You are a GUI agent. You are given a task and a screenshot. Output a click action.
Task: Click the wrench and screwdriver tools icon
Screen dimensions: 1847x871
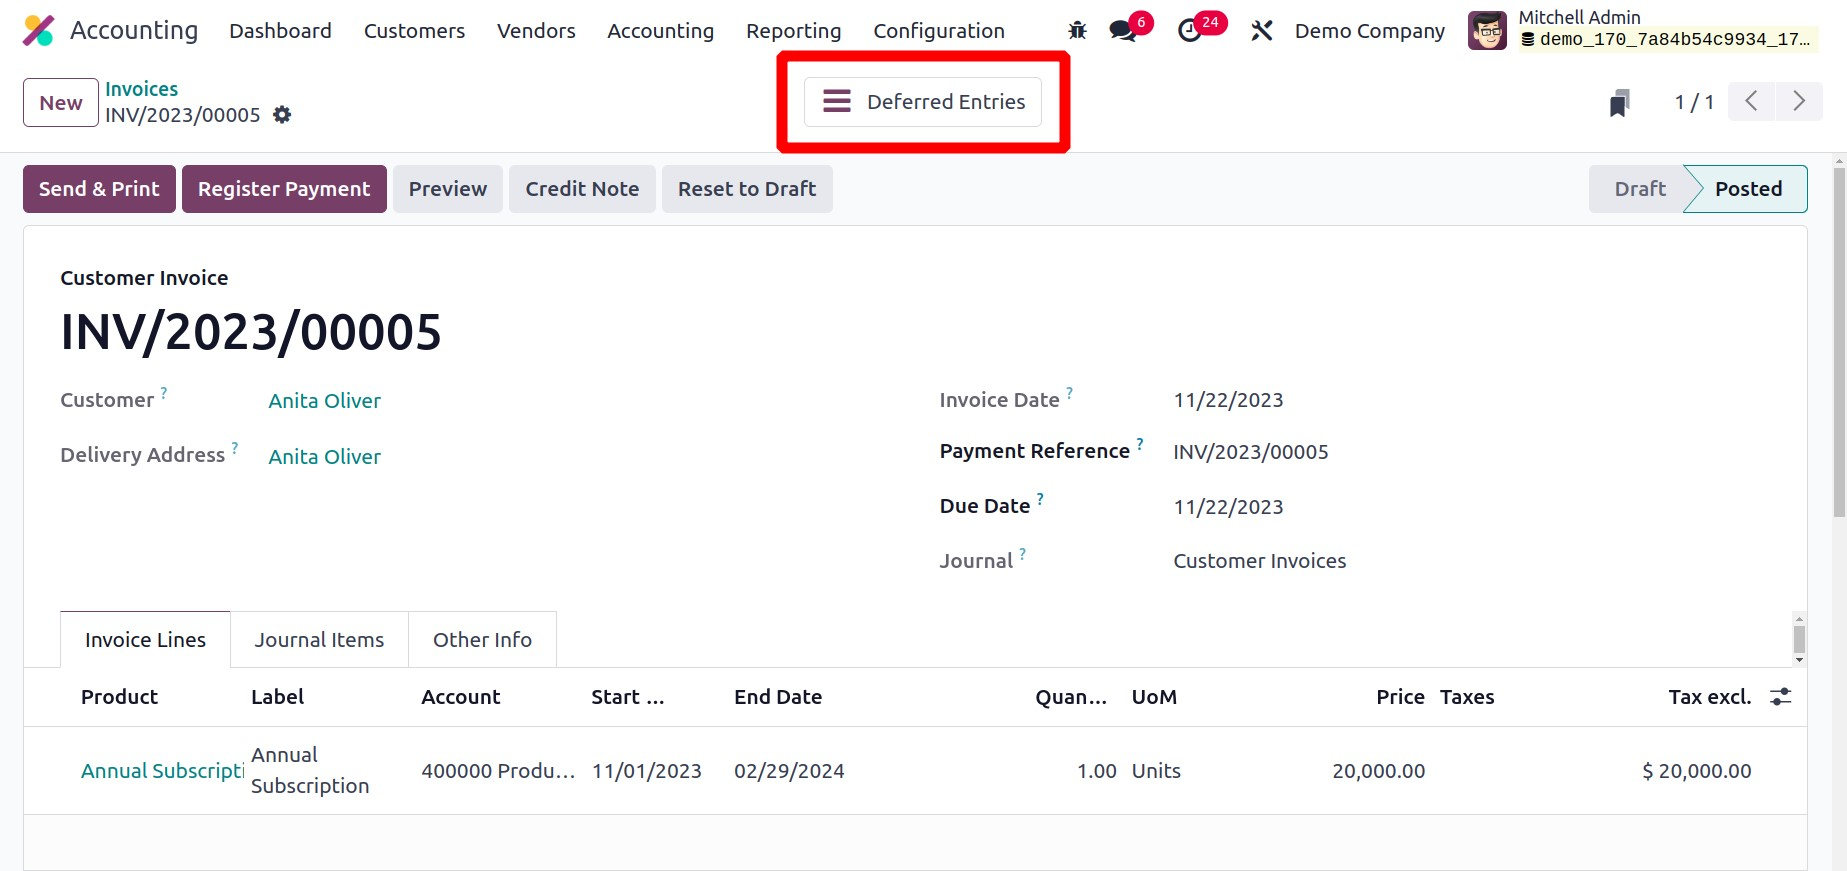click(1262, 31)
